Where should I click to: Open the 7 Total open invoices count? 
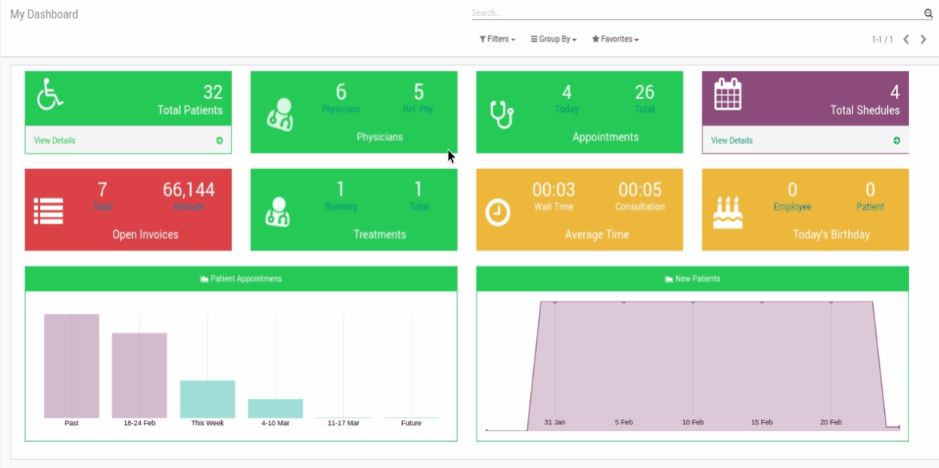coord(102,189)
